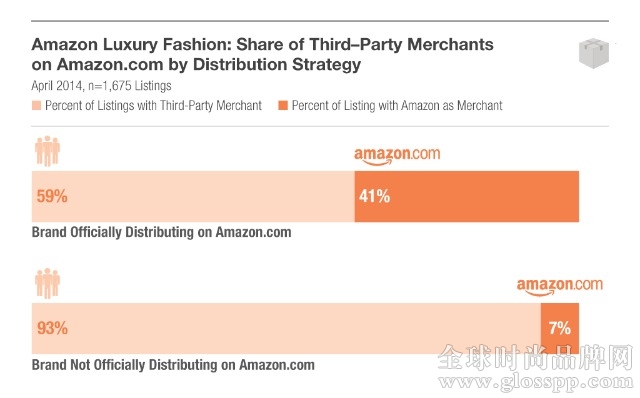640x398 pixels.
Task: Click the 'April 2014, n=1,675 Listings' subtitle
Action: point(101,86)
